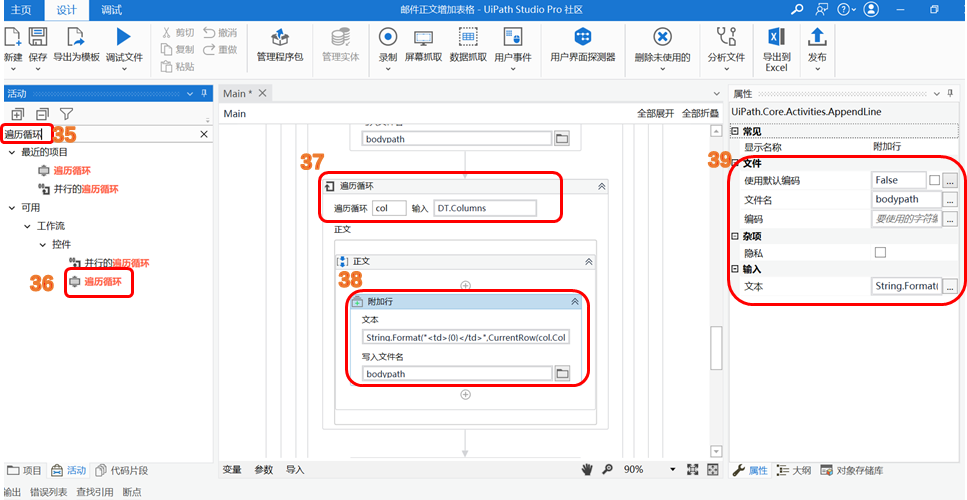Open 项目 panel tab

click(x=25, y=470)
